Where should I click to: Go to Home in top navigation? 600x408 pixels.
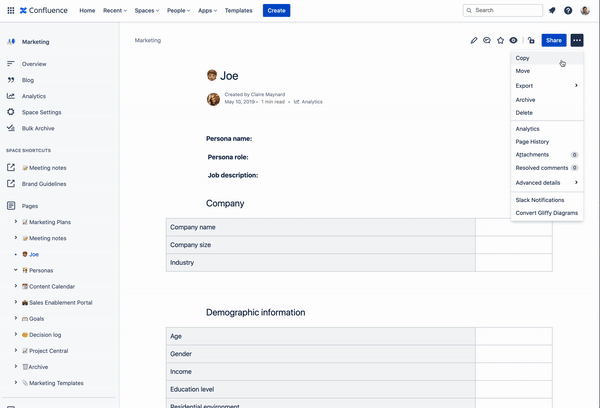pyautogui.click(x=87, y=10)
